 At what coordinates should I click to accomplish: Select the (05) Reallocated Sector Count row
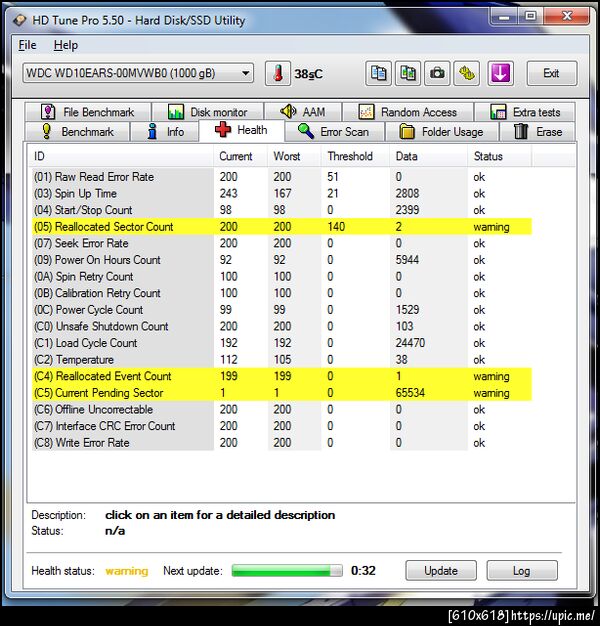click(x=282, y=227)
